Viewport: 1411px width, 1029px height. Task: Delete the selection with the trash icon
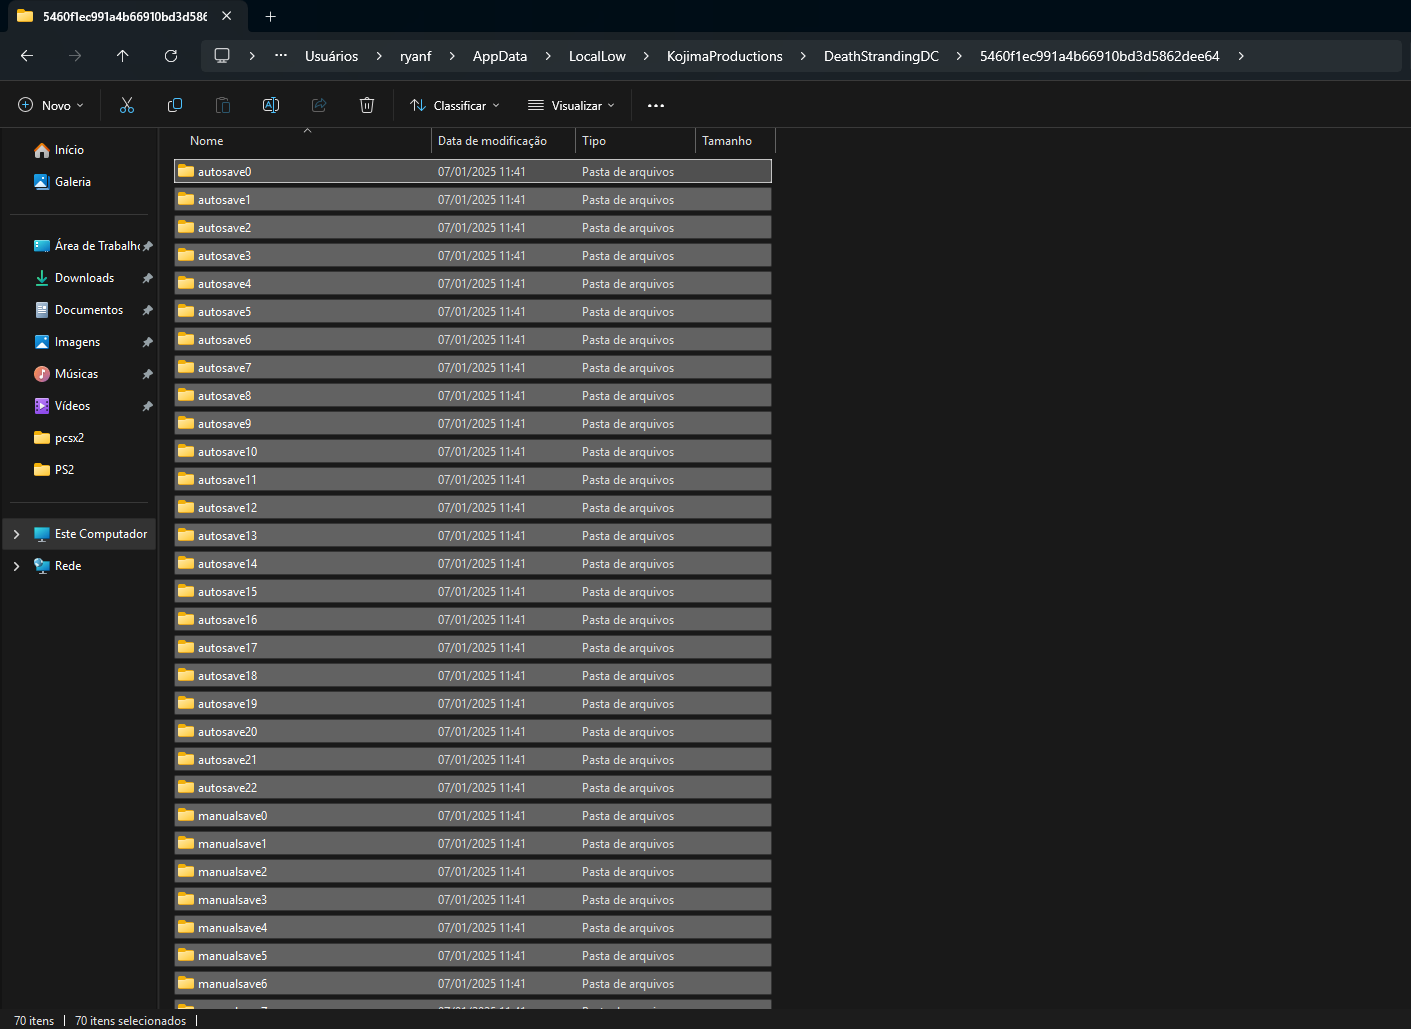coord(367,105)
